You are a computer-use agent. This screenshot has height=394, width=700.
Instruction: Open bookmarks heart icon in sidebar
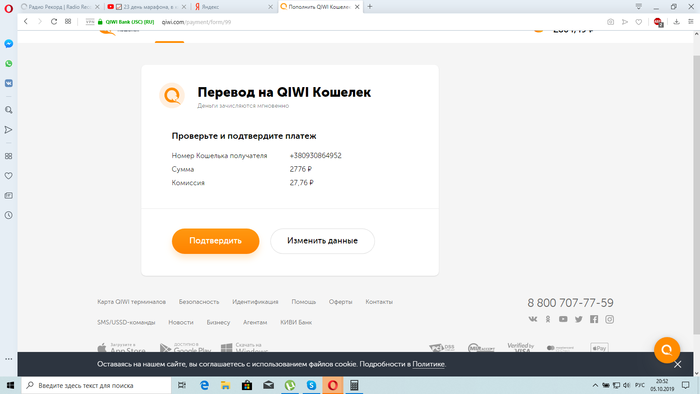8,176
